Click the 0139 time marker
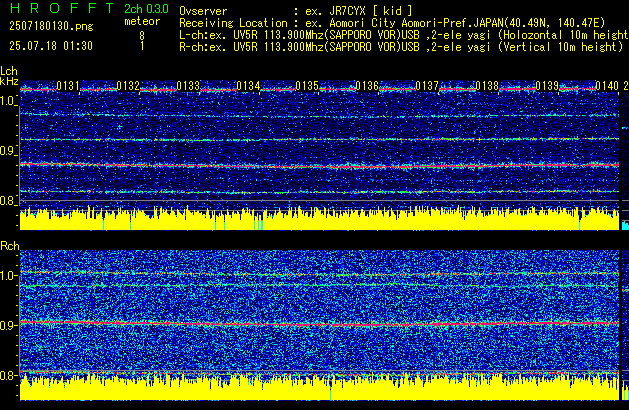Image resolution: width=629 pixels, height=410 pixels. [x=547, y=86]
